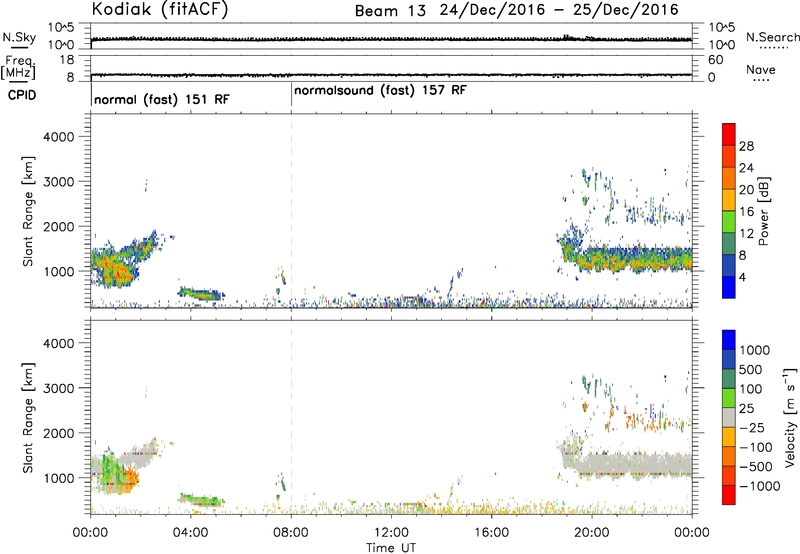Click the 12 label on the power colorbar

[x=746, y=234]
